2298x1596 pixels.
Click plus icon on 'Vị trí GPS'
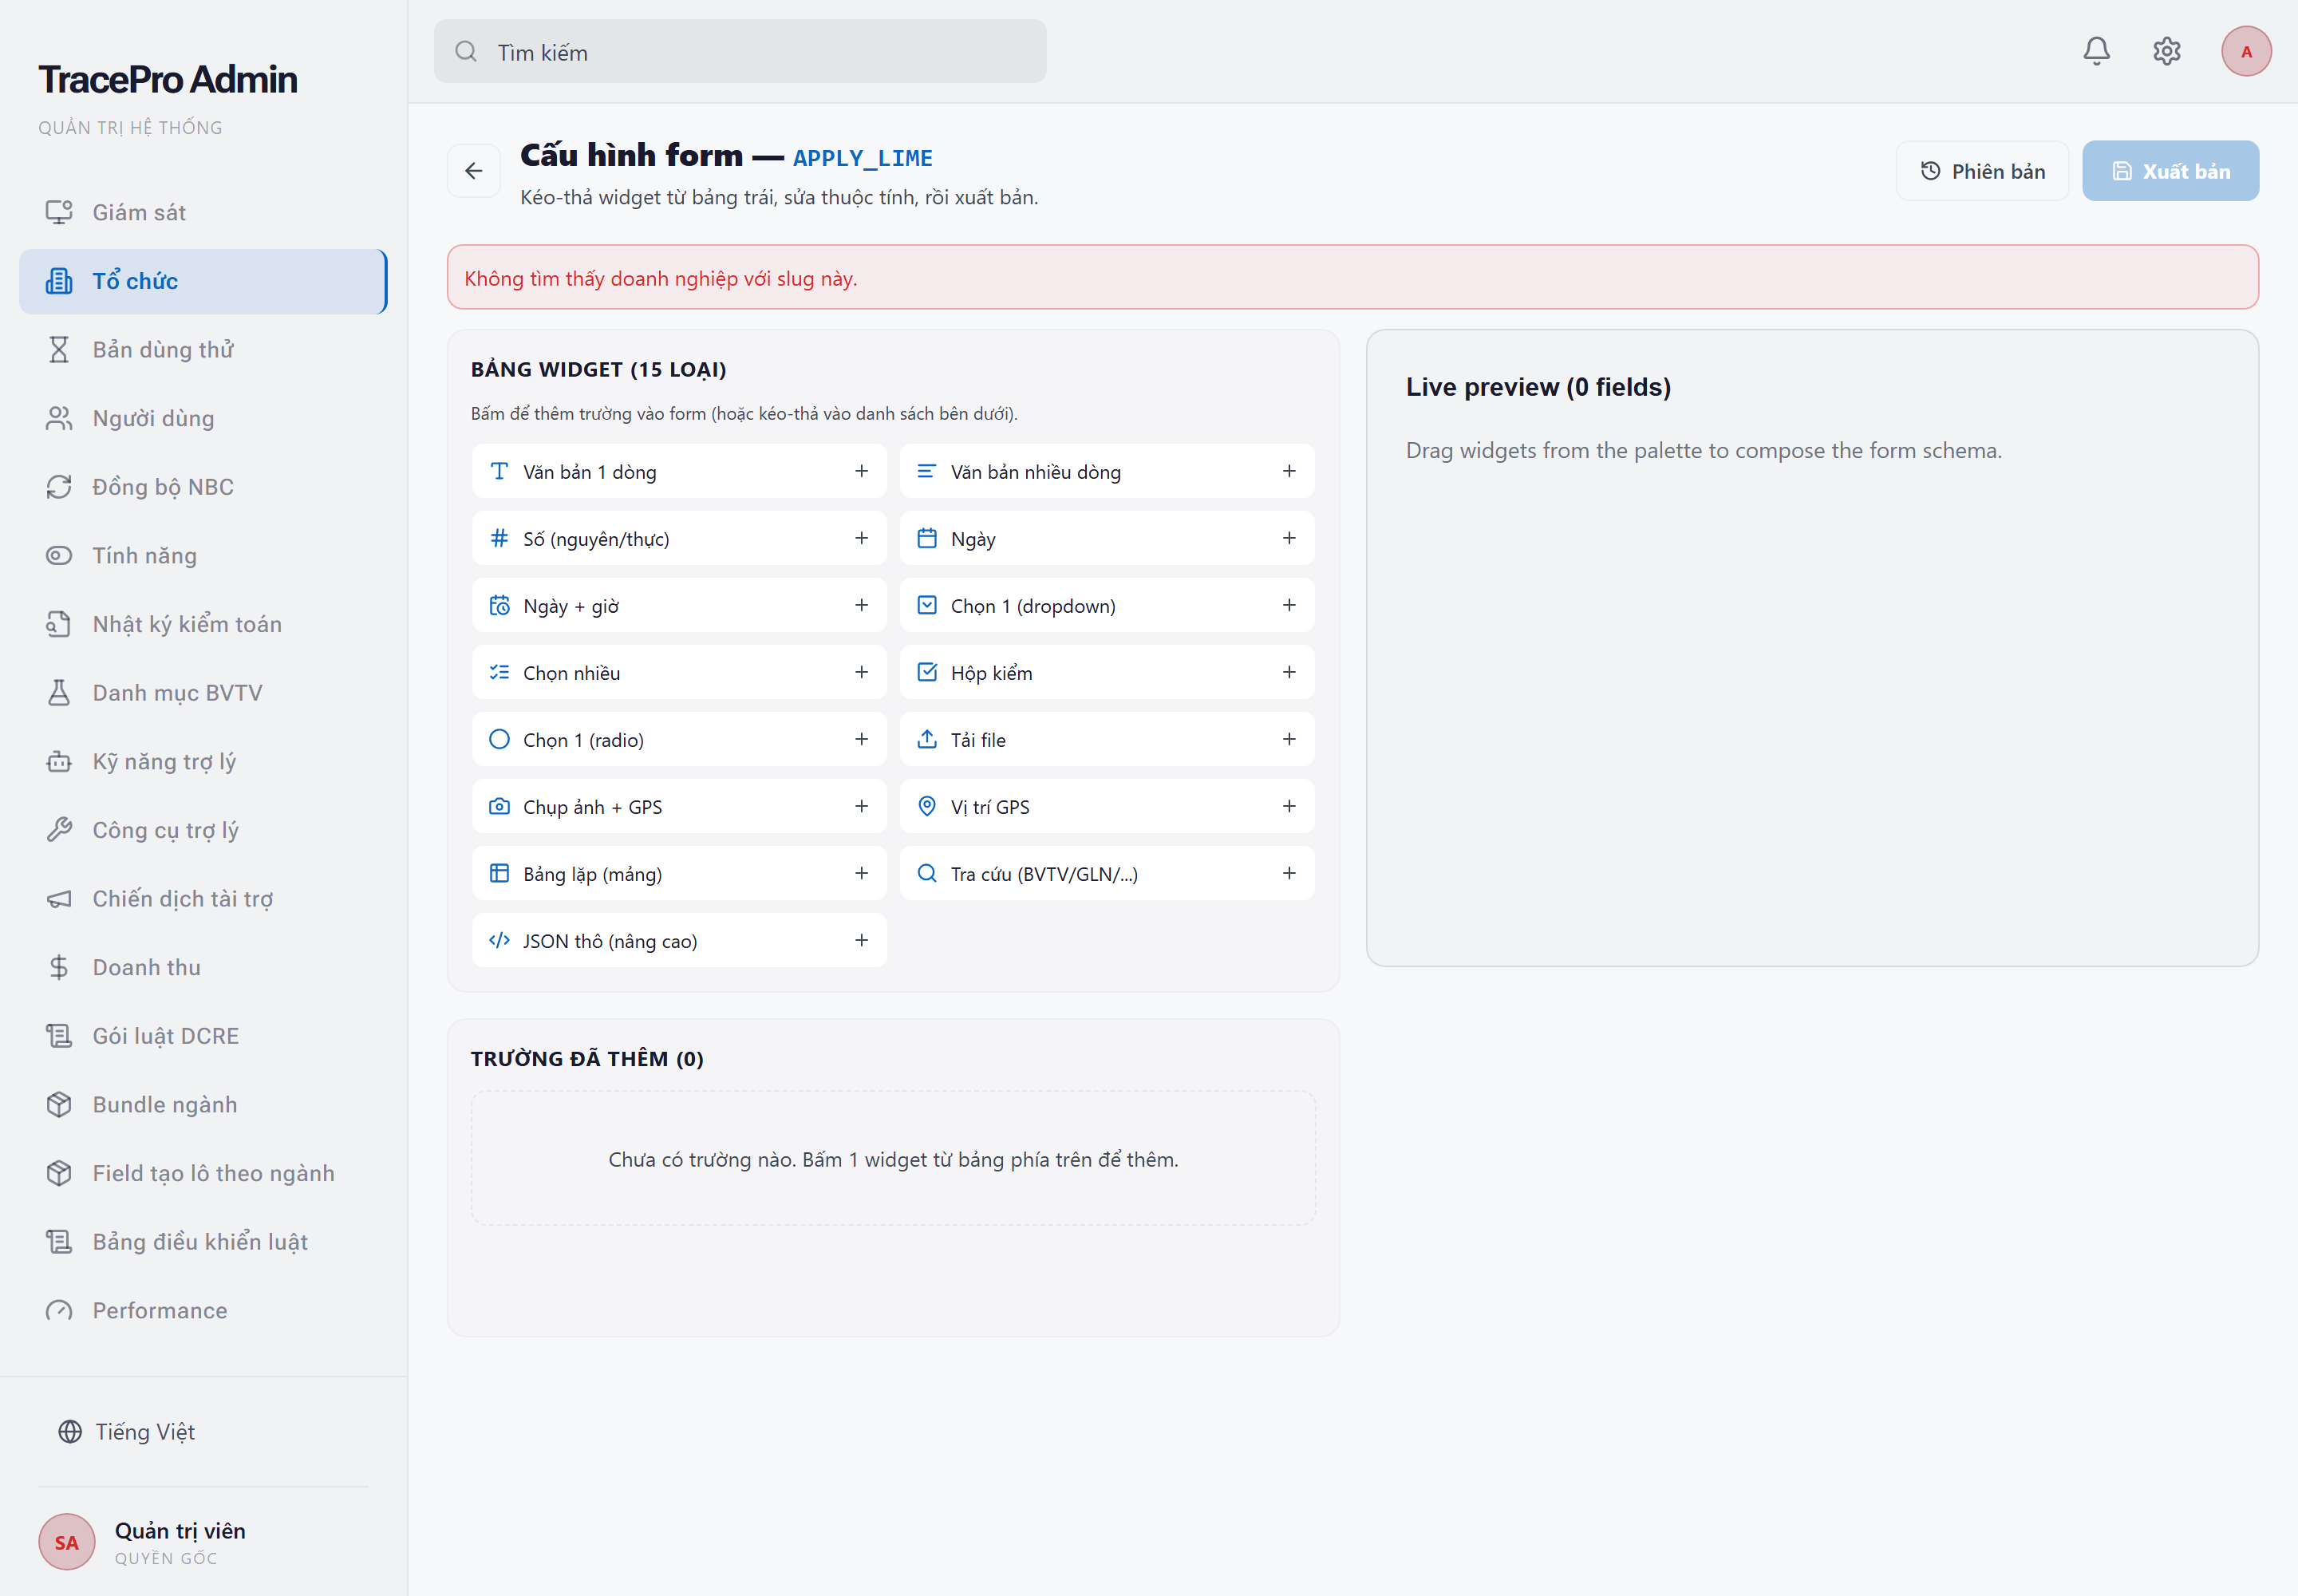point(1289,806)
